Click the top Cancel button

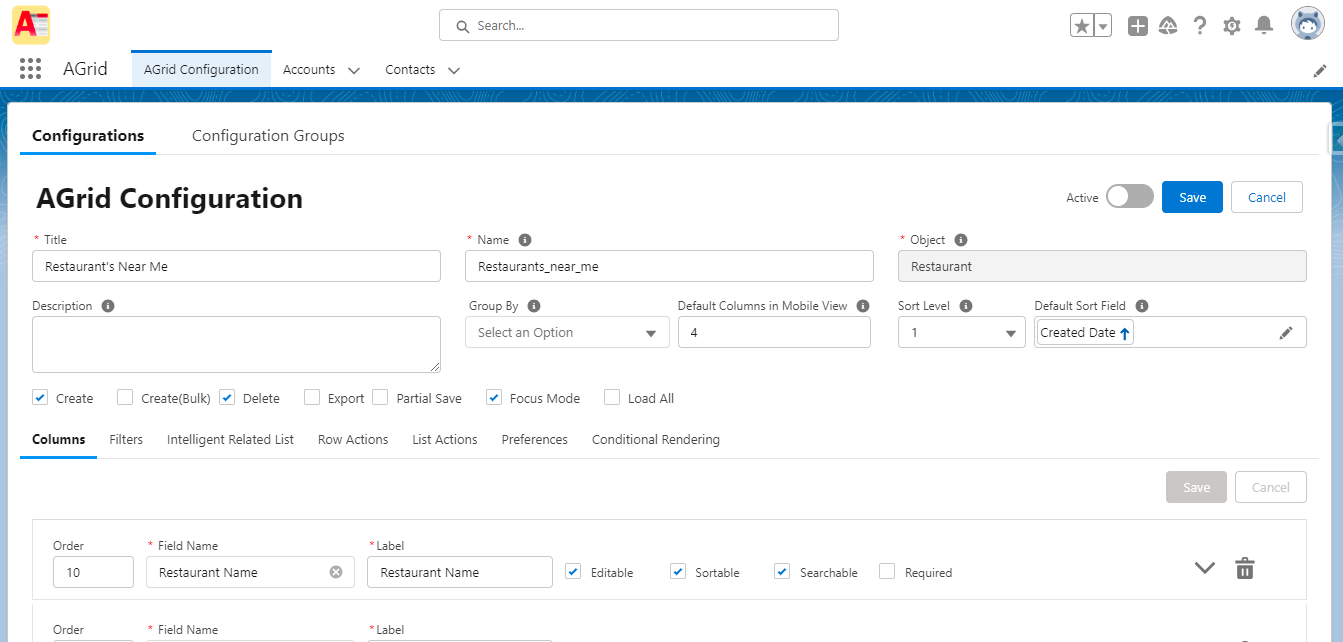1267,197
